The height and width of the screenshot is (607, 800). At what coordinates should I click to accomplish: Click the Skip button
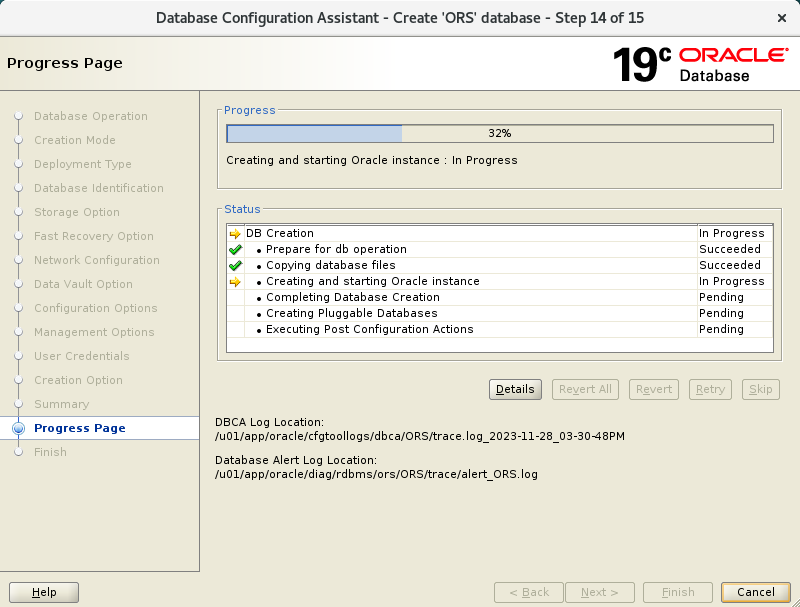coord(760,389)
